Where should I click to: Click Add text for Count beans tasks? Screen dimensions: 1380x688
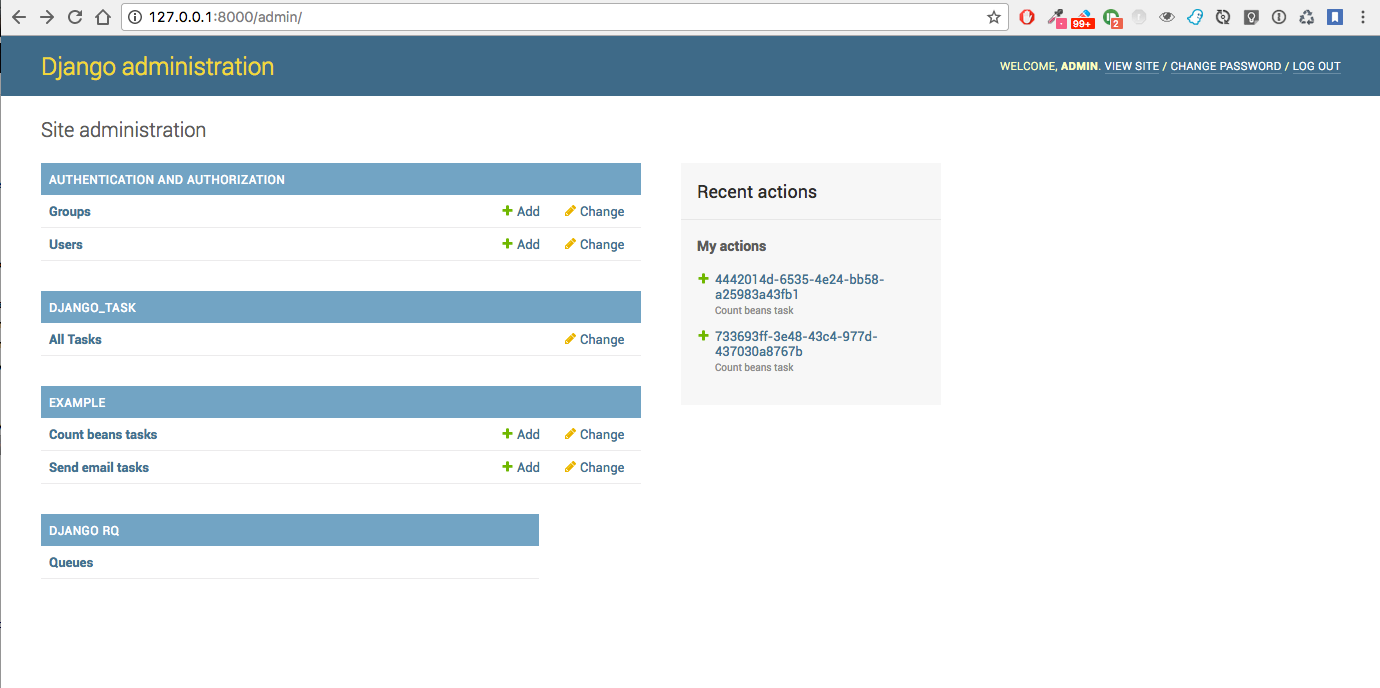[x=528, y=434]
